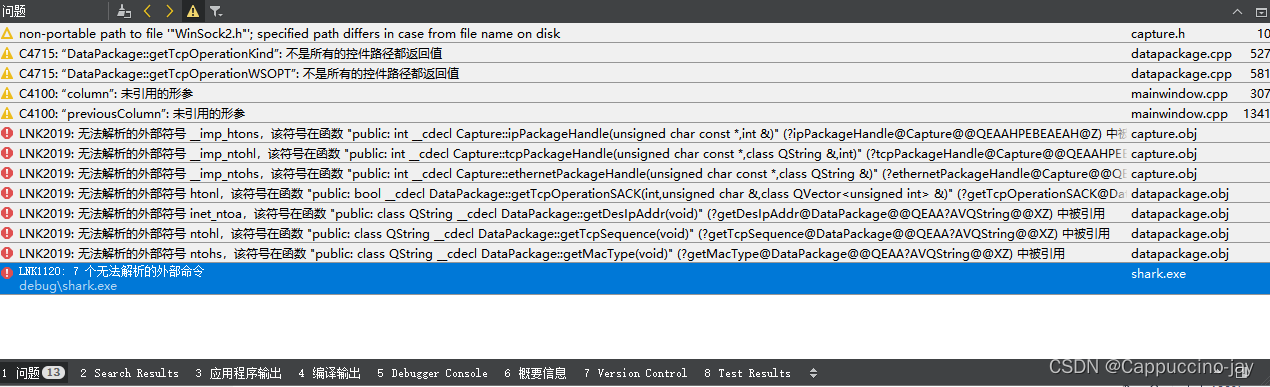Click datapackage.cpp on the line 527 row
This screenshot has width=1270, height=387.
click(1181, 53)
